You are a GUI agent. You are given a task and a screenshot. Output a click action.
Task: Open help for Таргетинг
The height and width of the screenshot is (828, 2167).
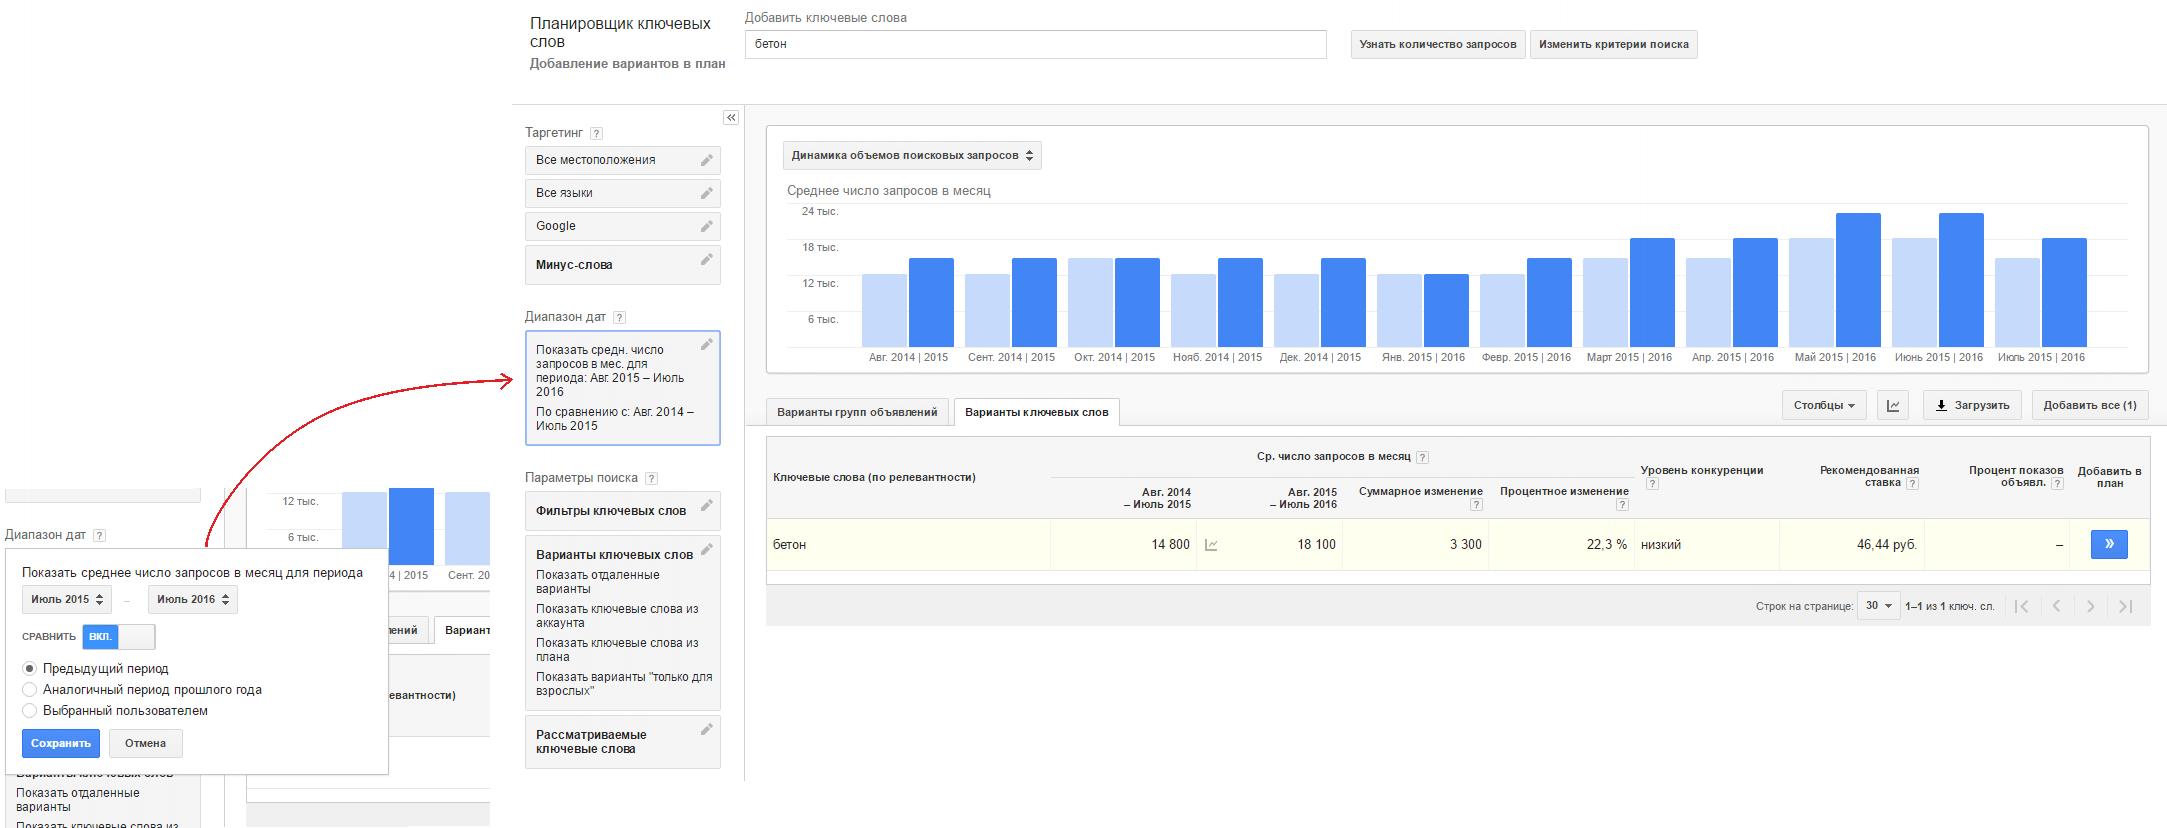[x=597, y=133]
